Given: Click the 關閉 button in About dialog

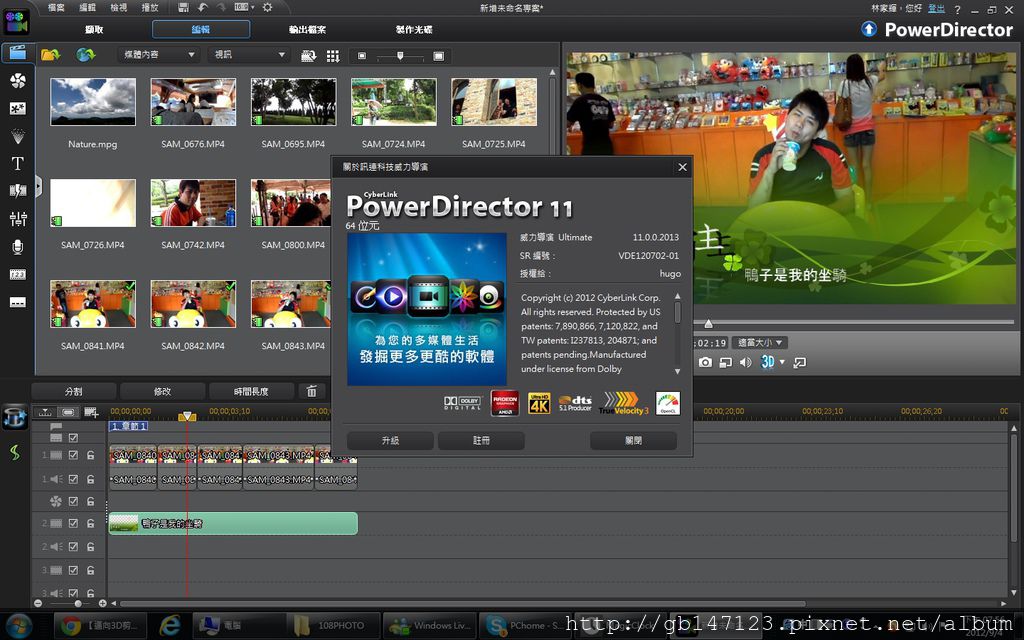Looking at the screenshot, I should click(633, 441).
